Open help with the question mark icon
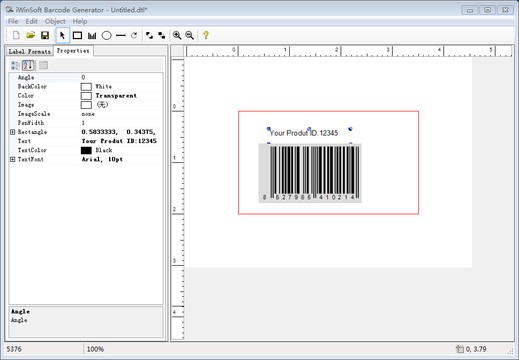 pyautogui.click(x=206, y=35)
